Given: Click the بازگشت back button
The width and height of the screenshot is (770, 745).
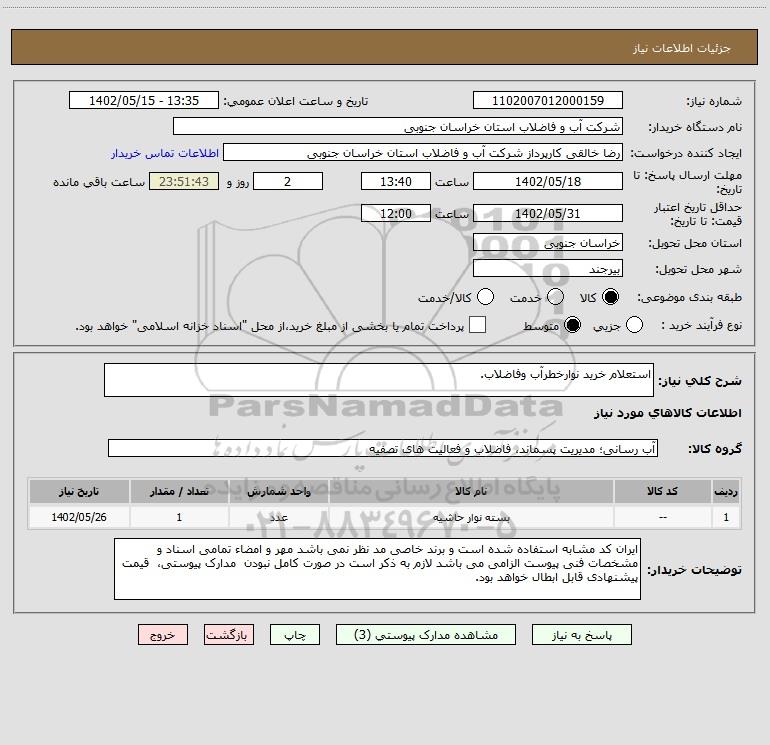Looking at the screenshot, I should 229,635.
